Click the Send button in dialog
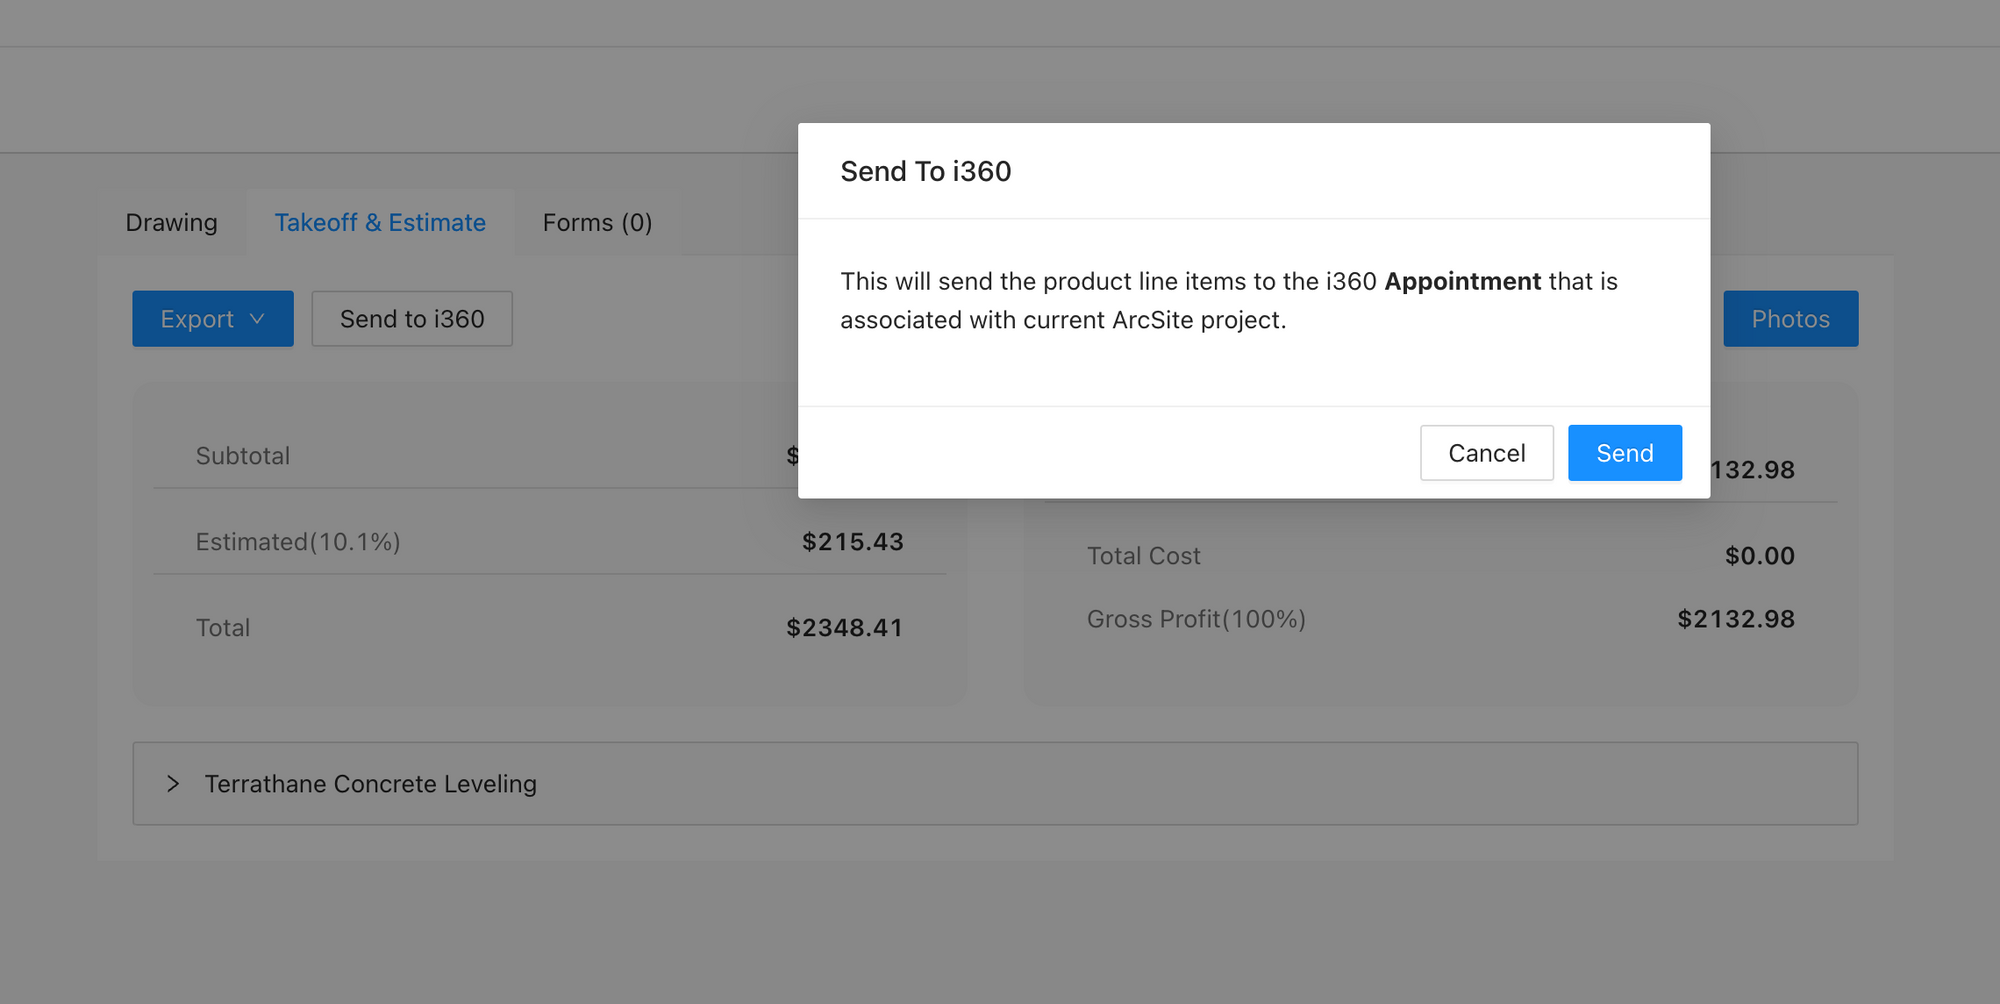 [x=1624, y=453]
